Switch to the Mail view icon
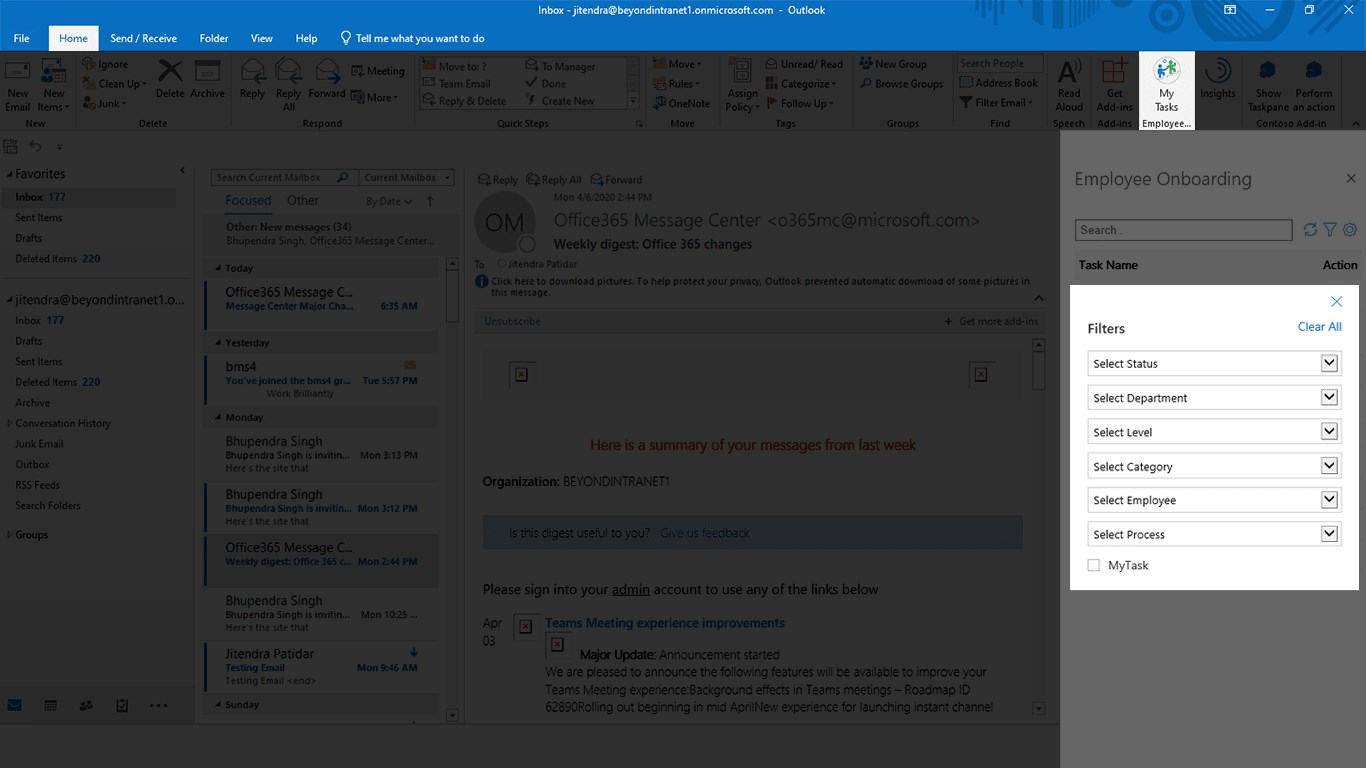This screenshot has height=768, width=1366. tap(14, 705)
